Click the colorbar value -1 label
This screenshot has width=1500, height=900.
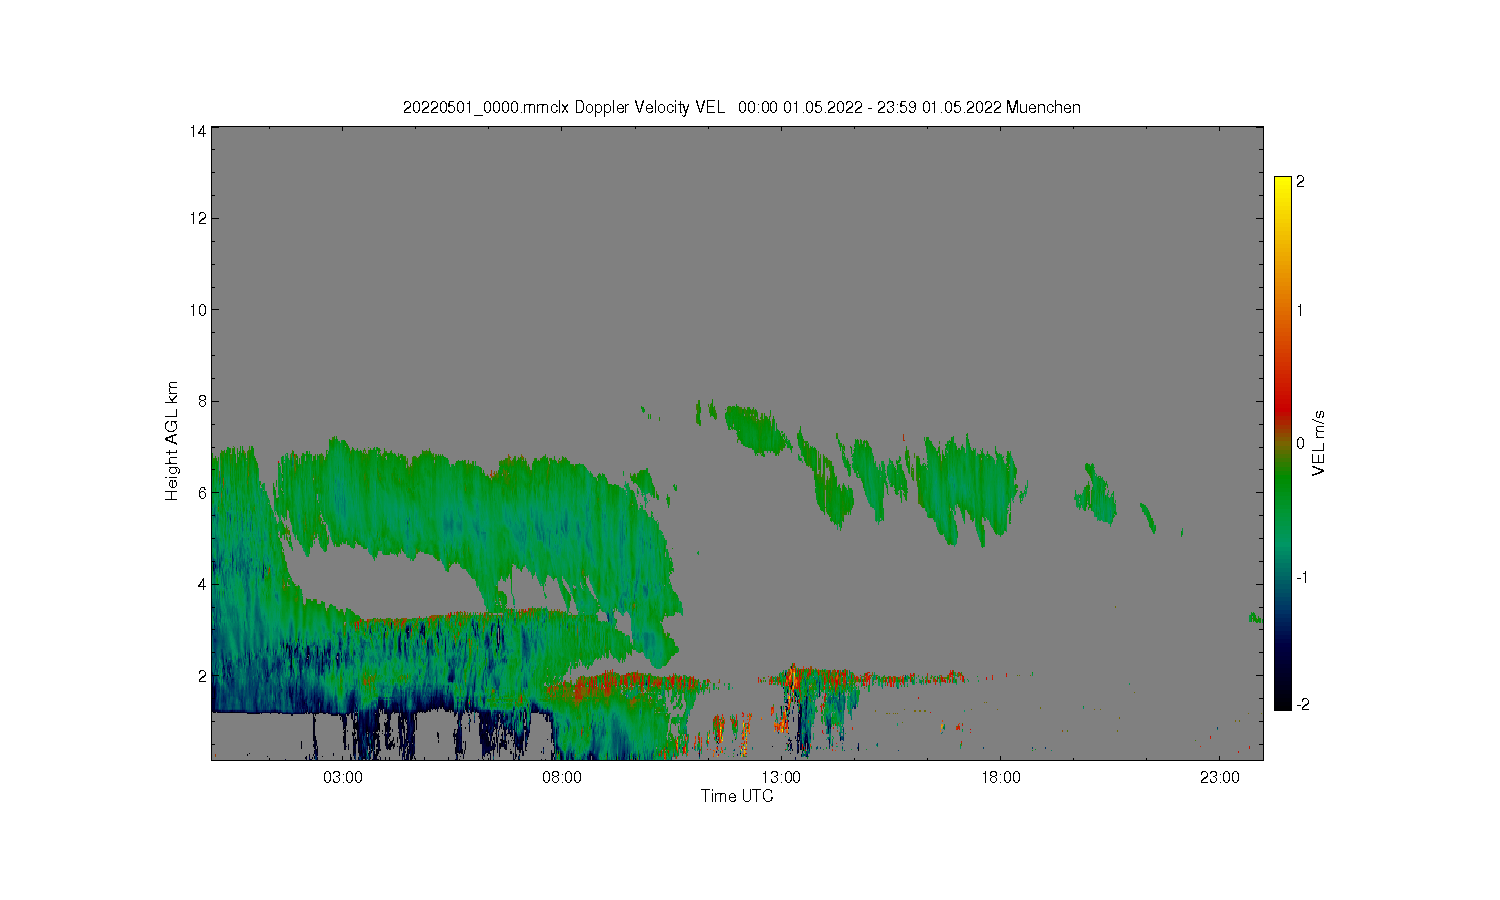(1302, 578)
